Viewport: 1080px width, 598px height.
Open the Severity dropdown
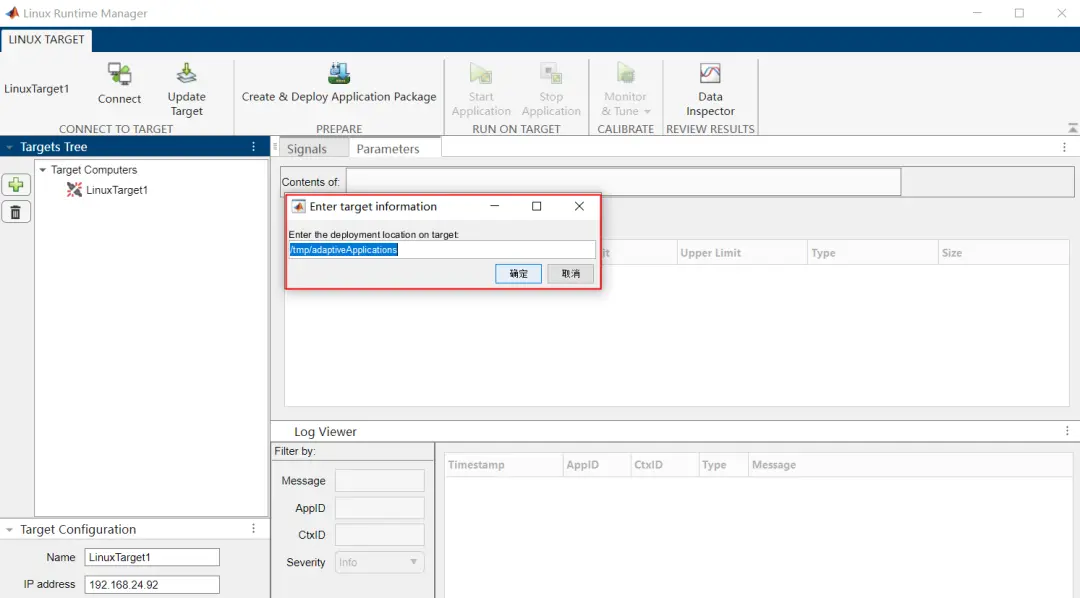[x=380, y=562]
